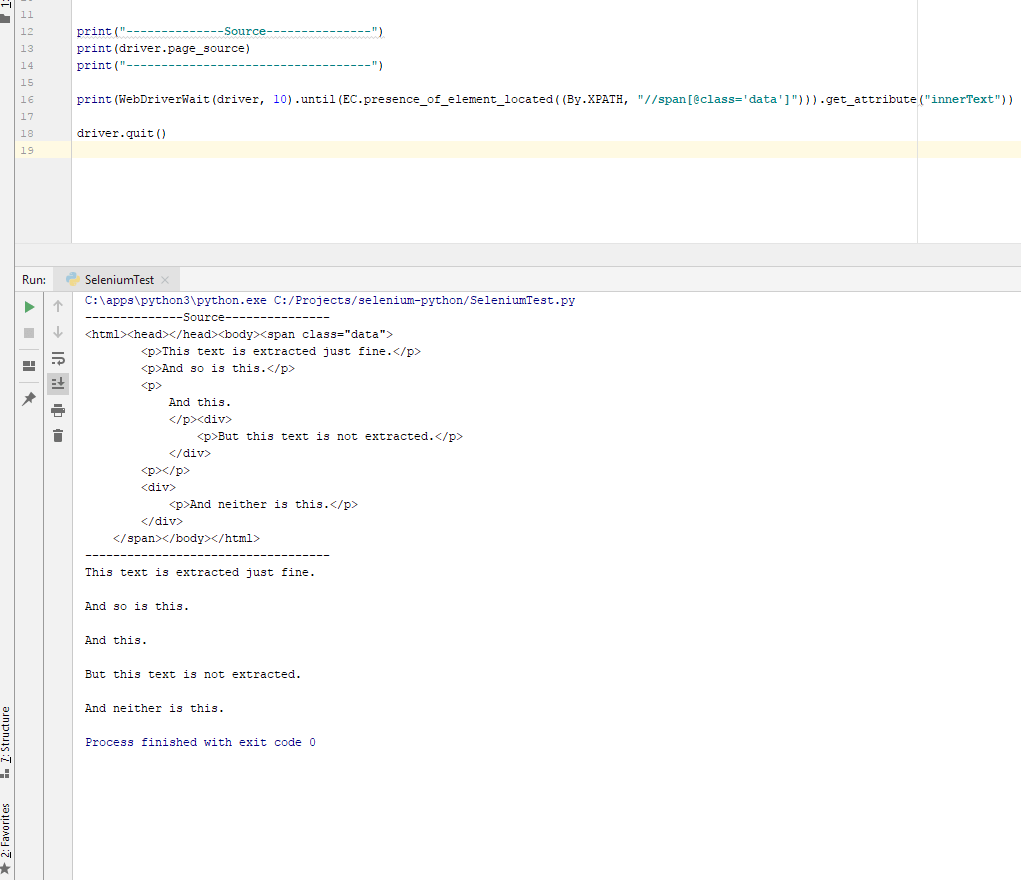Close the SeleniumTest run tab
This screenshot has width=1021, height=880.
[x=165, y=280]
